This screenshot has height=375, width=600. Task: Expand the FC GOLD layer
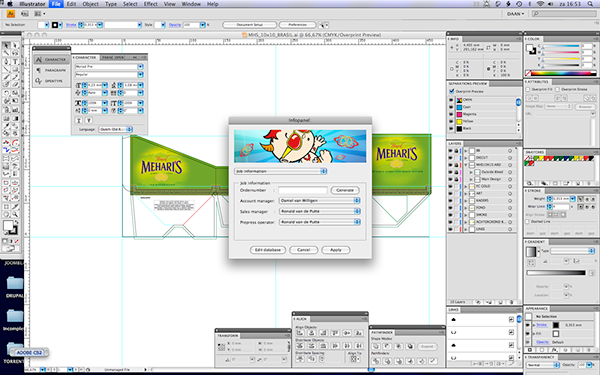coord(466,186)
